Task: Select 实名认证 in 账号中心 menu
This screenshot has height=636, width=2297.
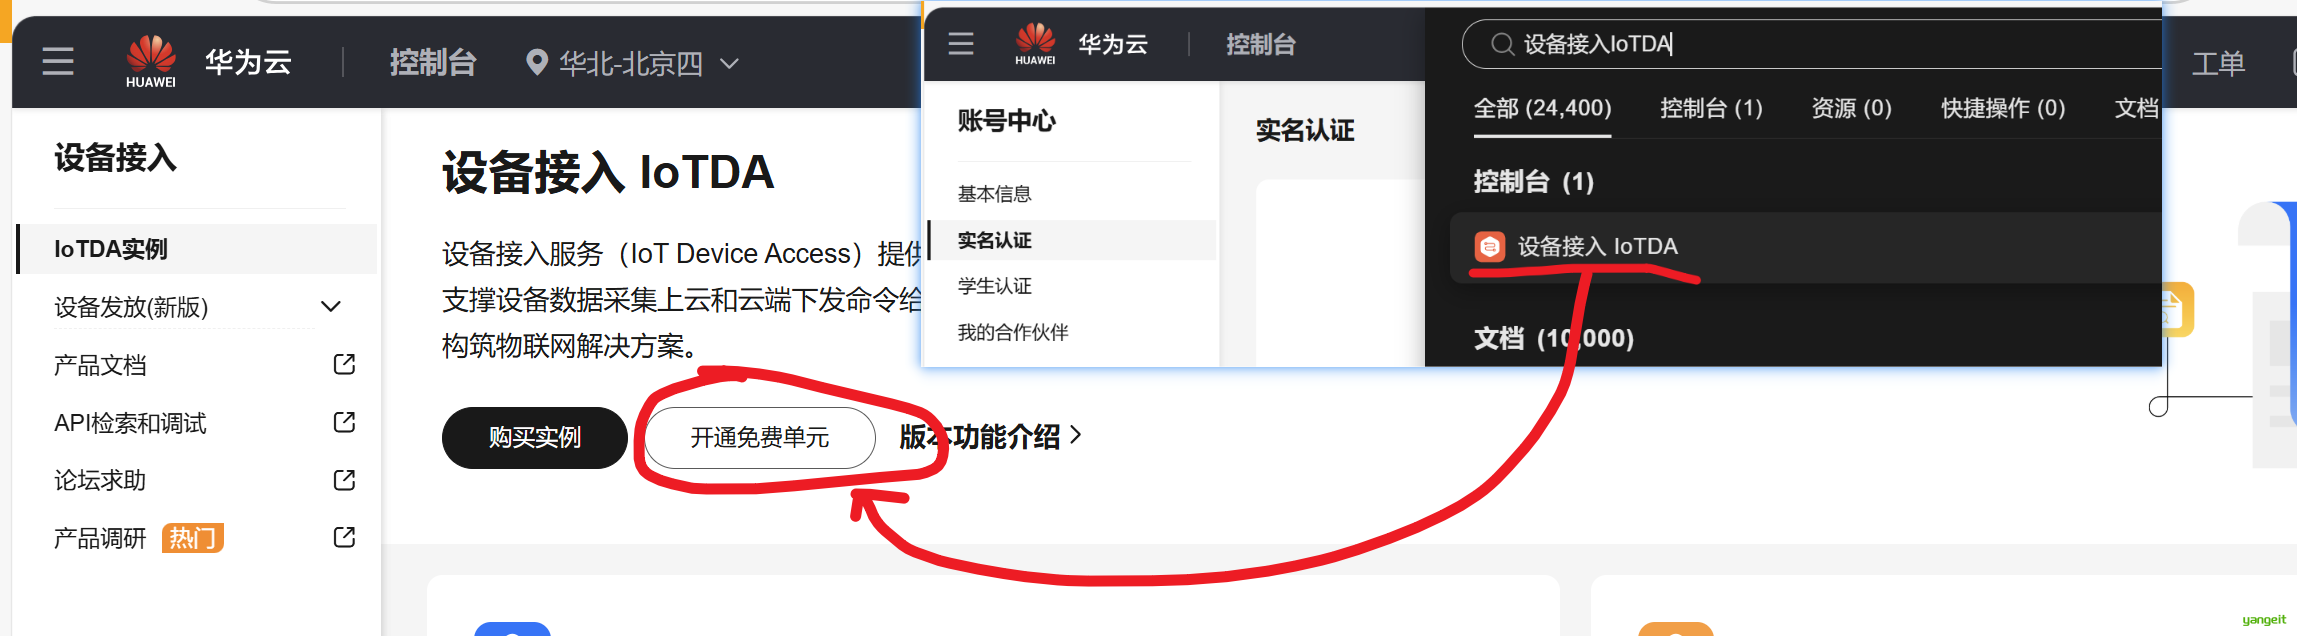Action: point(1072,240)
